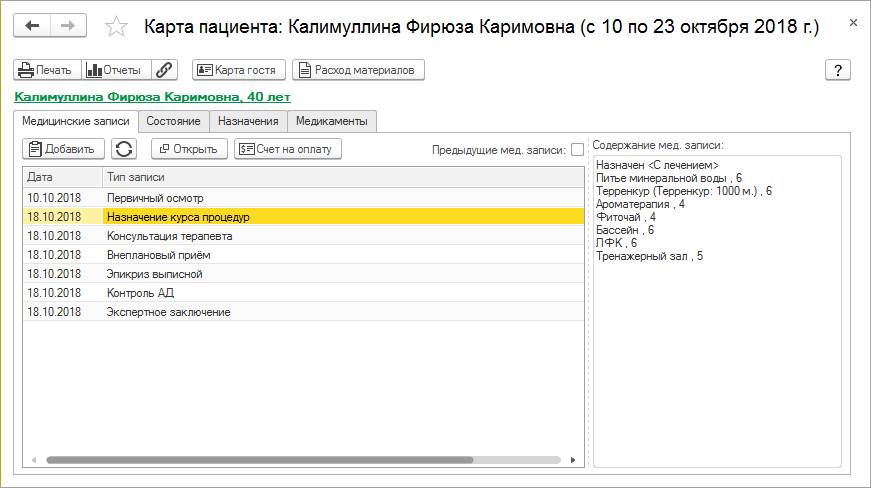
Task: Close the patient card window
Action: point(851,20)
